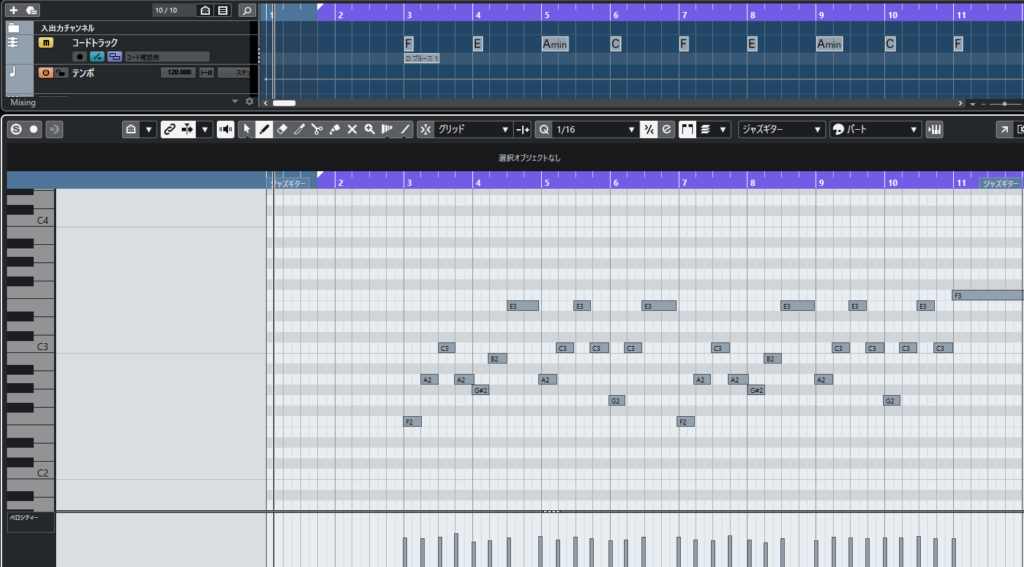This screenshot has width=1024, height=567.
Task: Select the Glue tool
Action: 334,129
